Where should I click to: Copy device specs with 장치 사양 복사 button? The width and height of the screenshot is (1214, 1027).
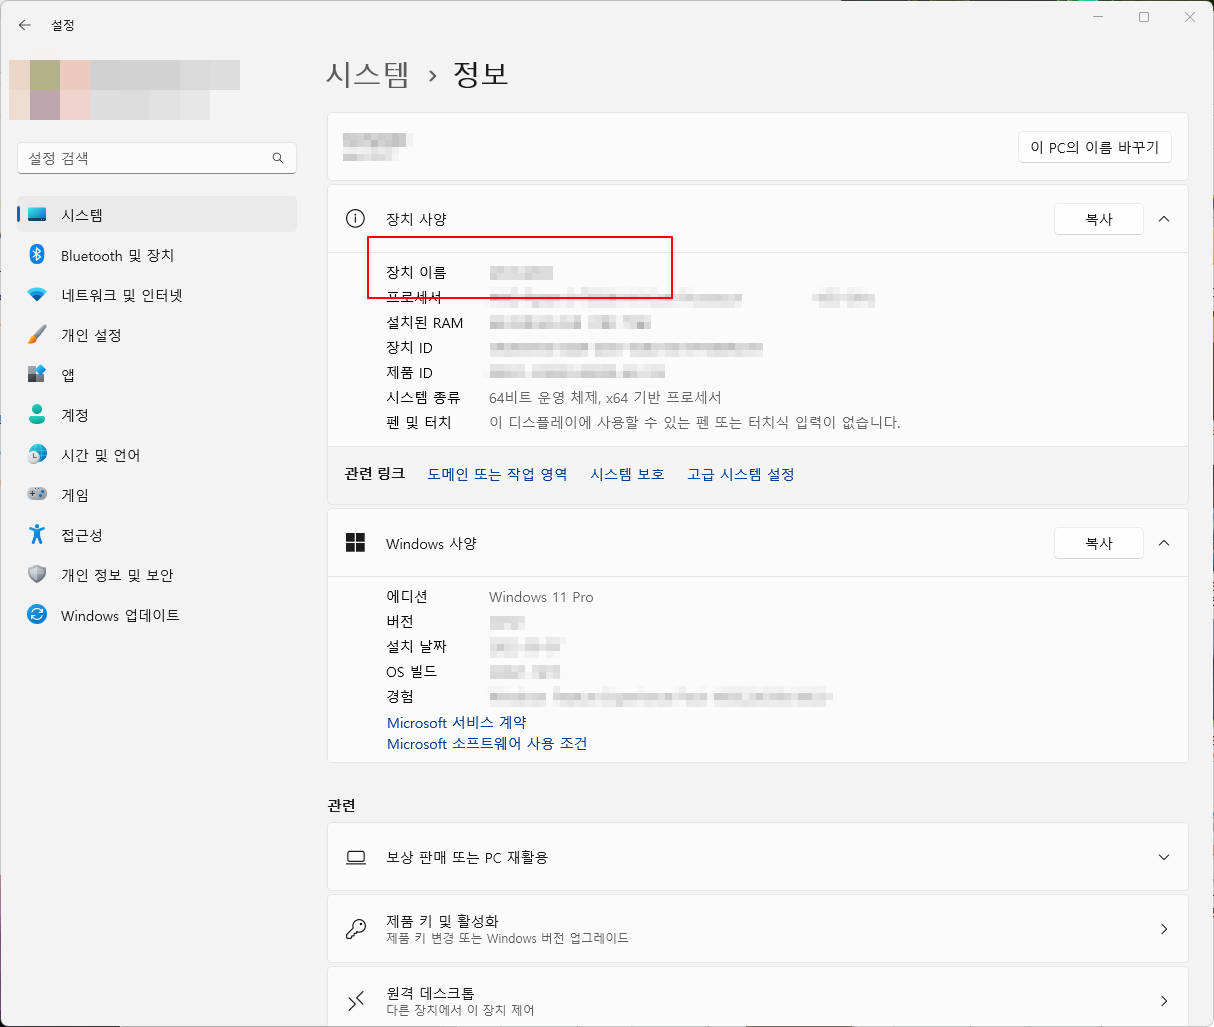coord(1099,219)
